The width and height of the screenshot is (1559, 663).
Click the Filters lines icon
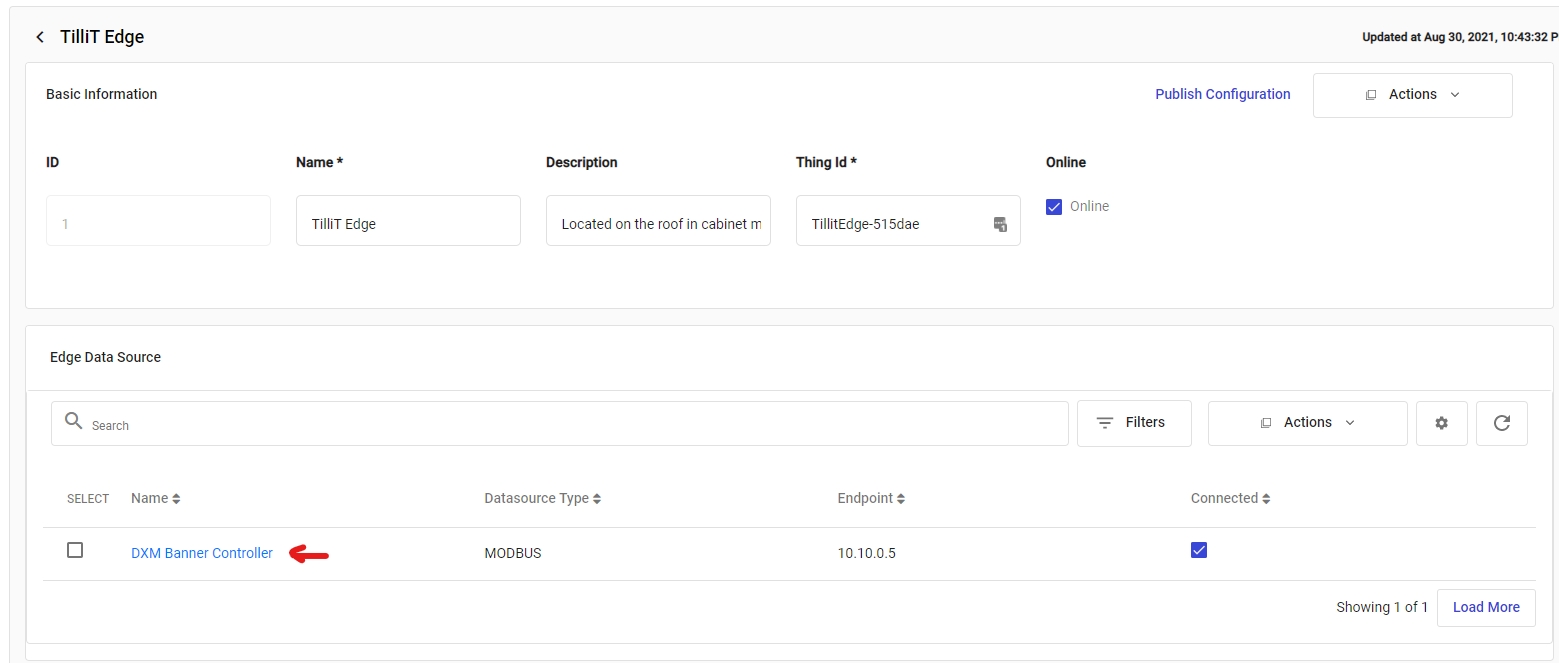click(1105, 423)
